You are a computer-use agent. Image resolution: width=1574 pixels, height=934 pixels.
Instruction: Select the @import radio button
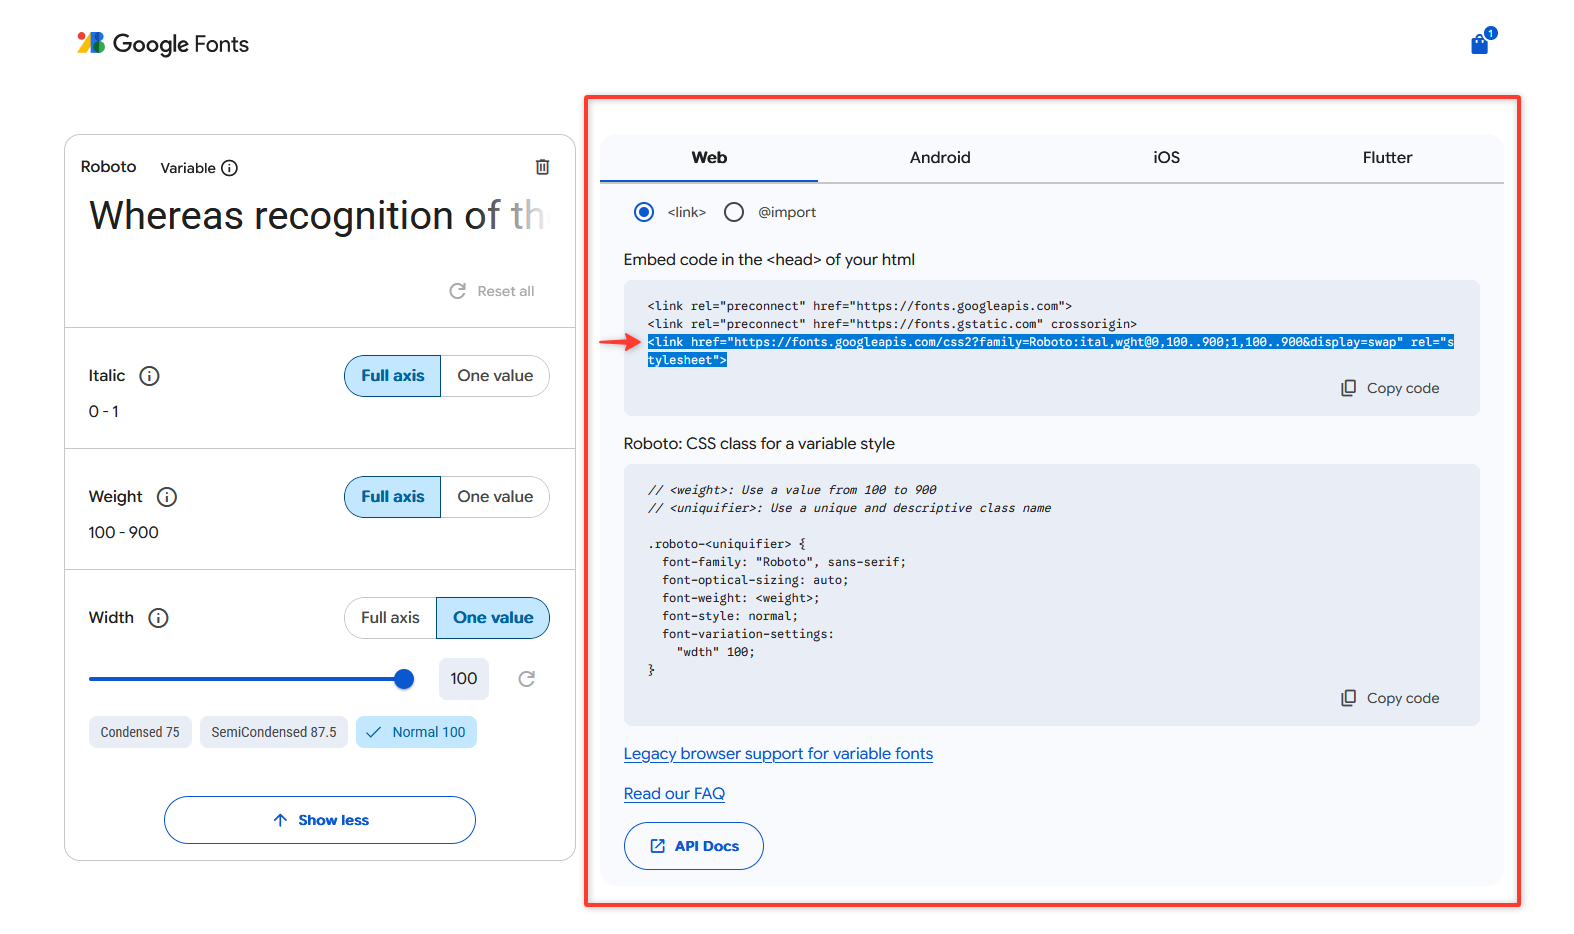pyautogui.click(x=734, y=212)
